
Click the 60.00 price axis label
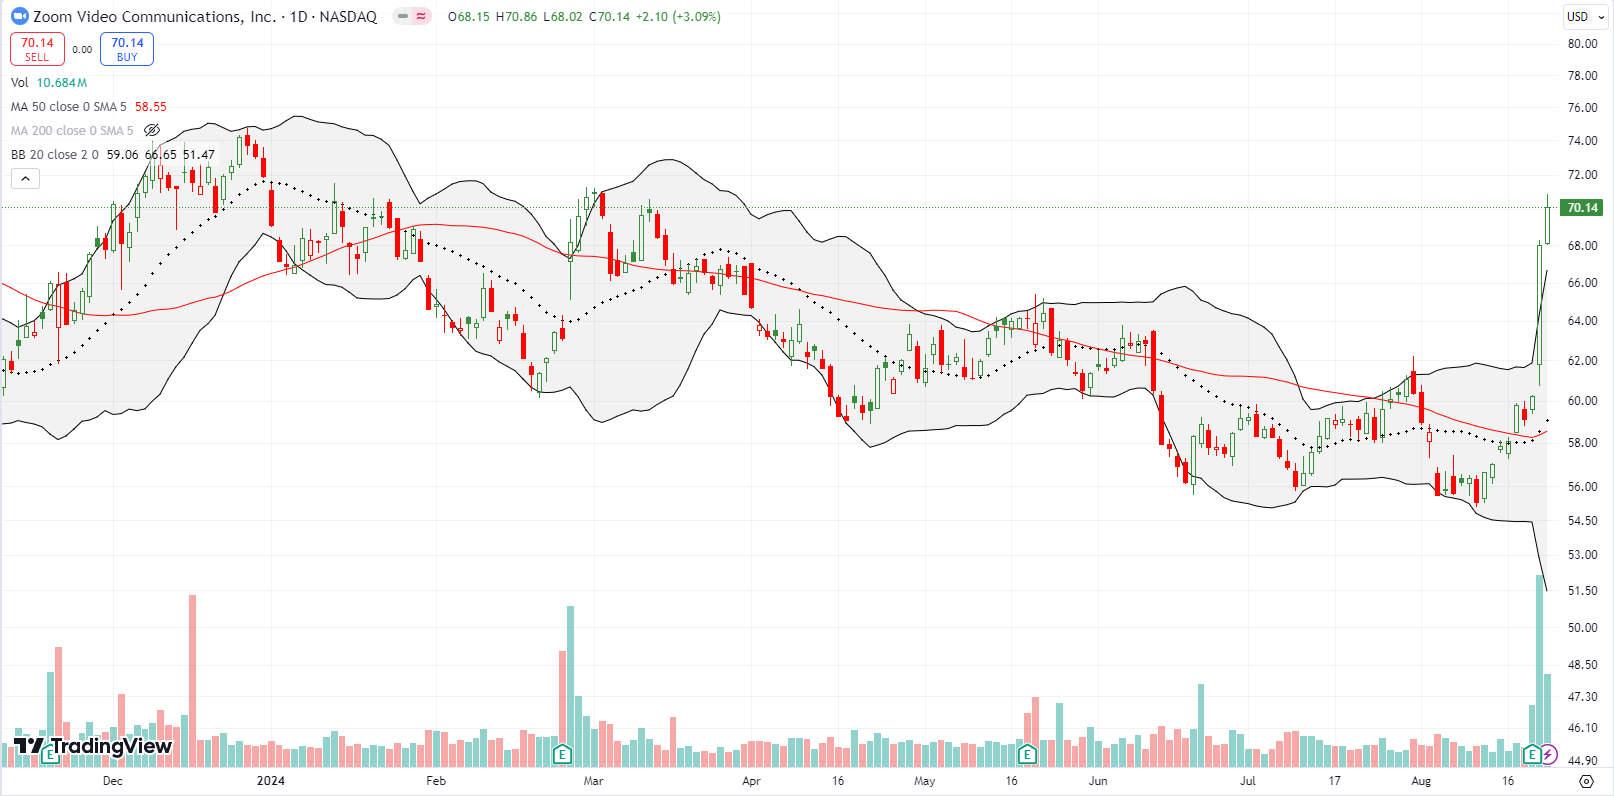pyautogui.click(x=1582, y=401)
